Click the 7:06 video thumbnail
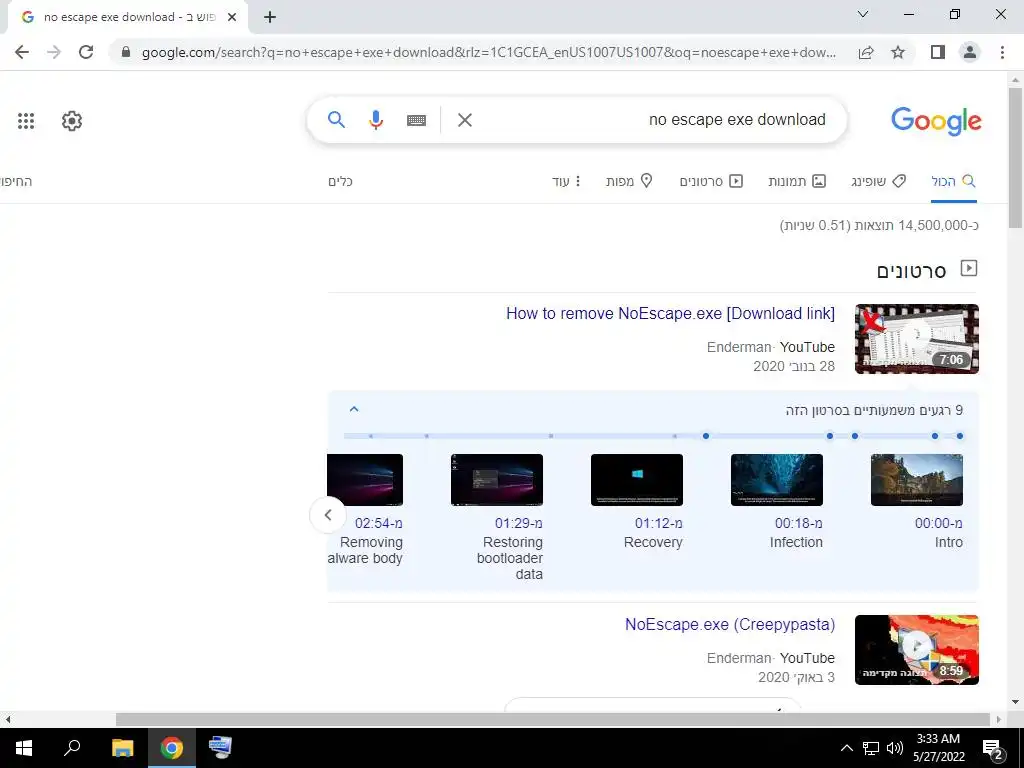 [x=916, y=339]
